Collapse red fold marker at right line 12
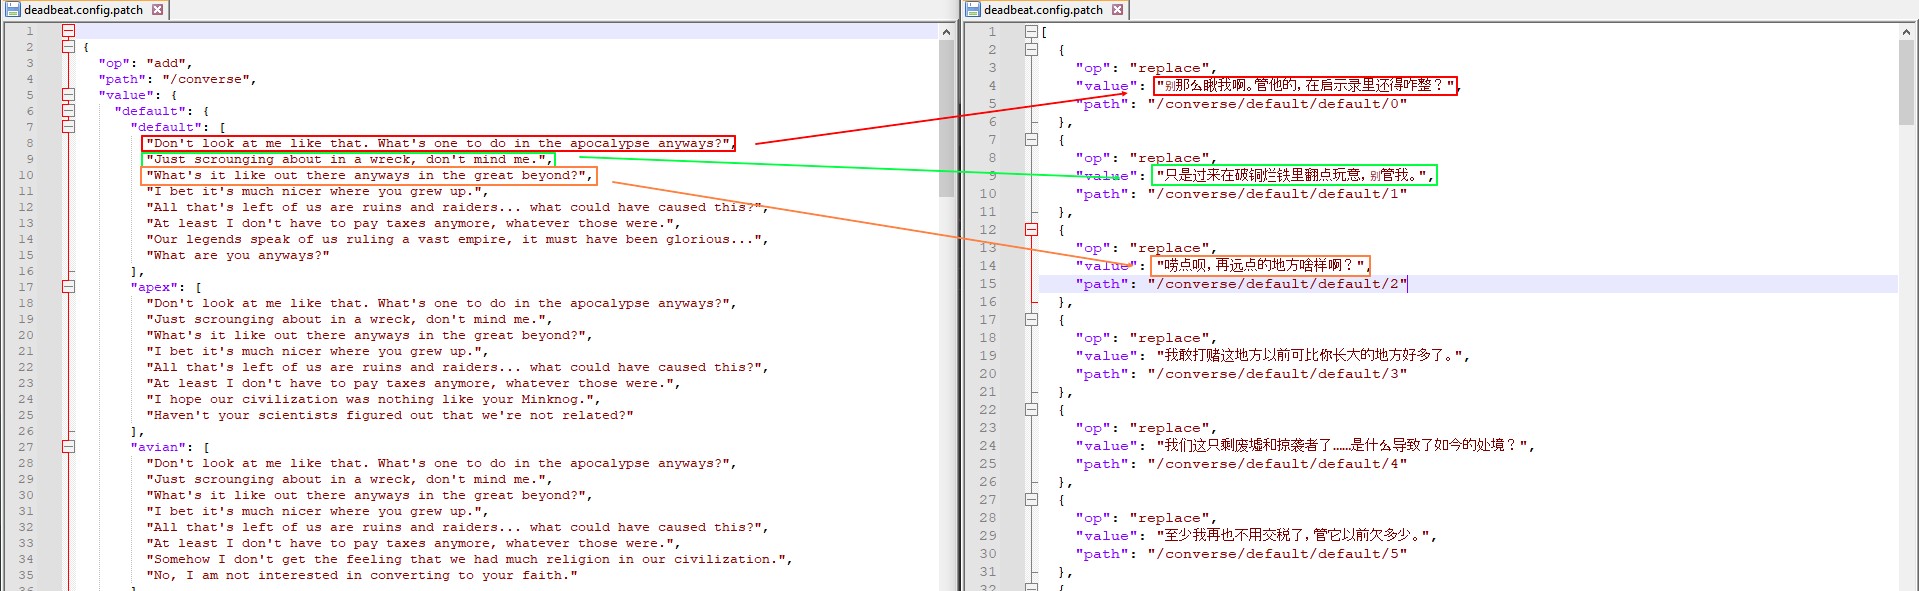 (1031, 230)
